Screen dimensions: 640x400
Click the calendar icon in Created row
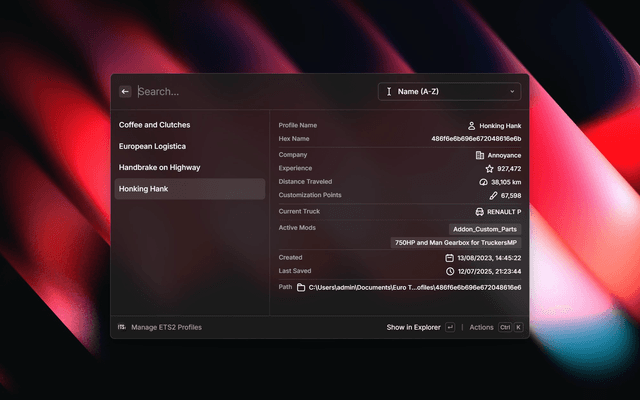pos(450,257)
